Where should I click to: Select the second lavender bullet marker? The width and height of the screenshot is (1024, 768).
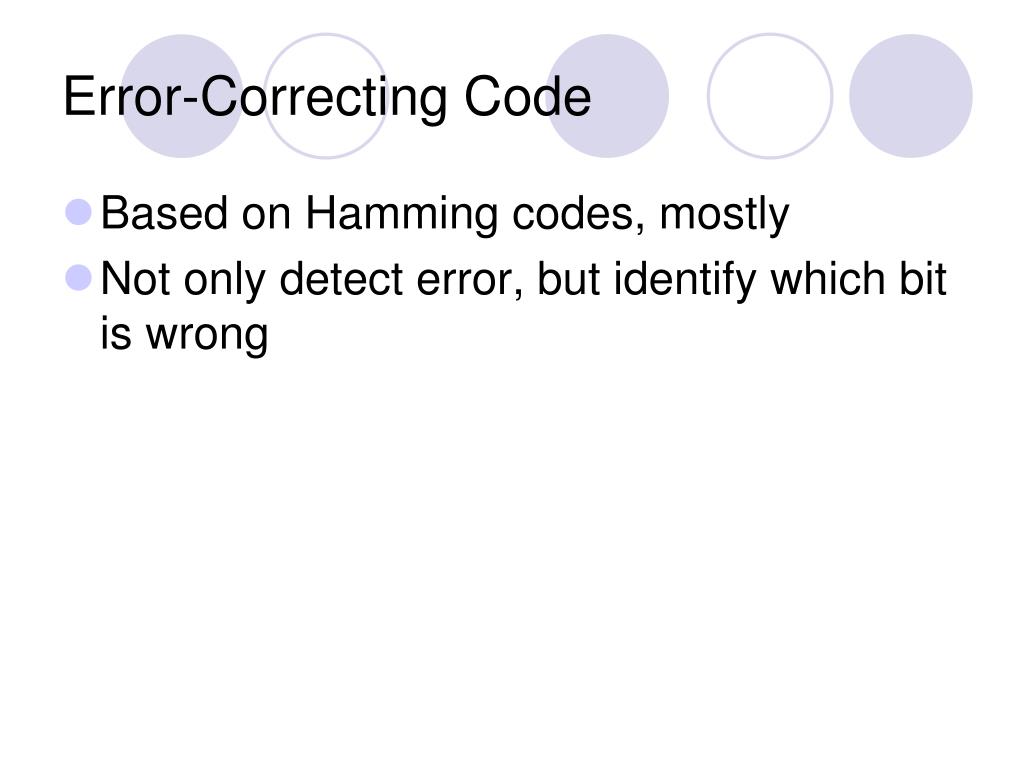[x=79, y=278]
